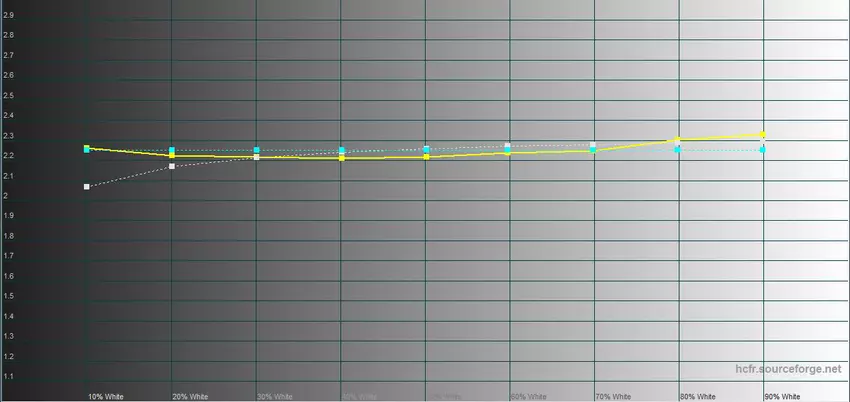Click the 2.2 gamma value on y-axis
The height and width of the screenshot is (402, 850).
(x=8, y=156)
